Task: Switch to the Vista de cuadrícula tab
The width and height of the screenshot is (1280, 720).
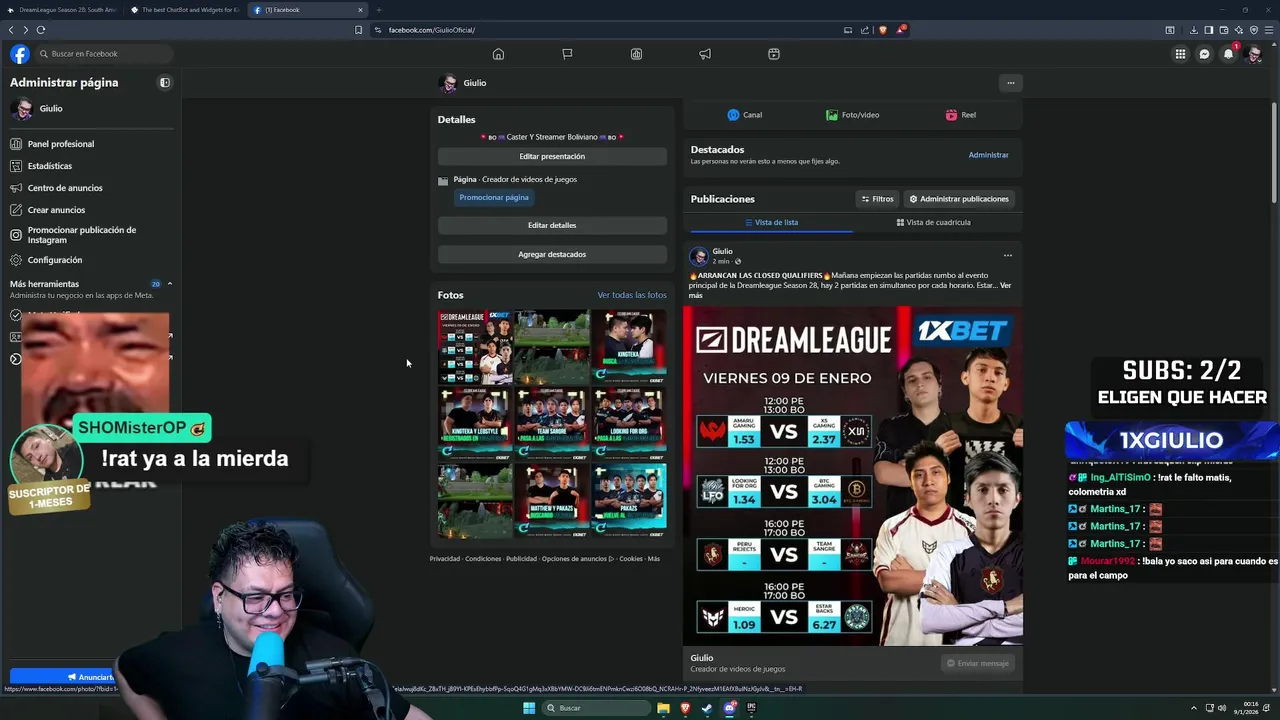Action: click(x=933, y=222)
